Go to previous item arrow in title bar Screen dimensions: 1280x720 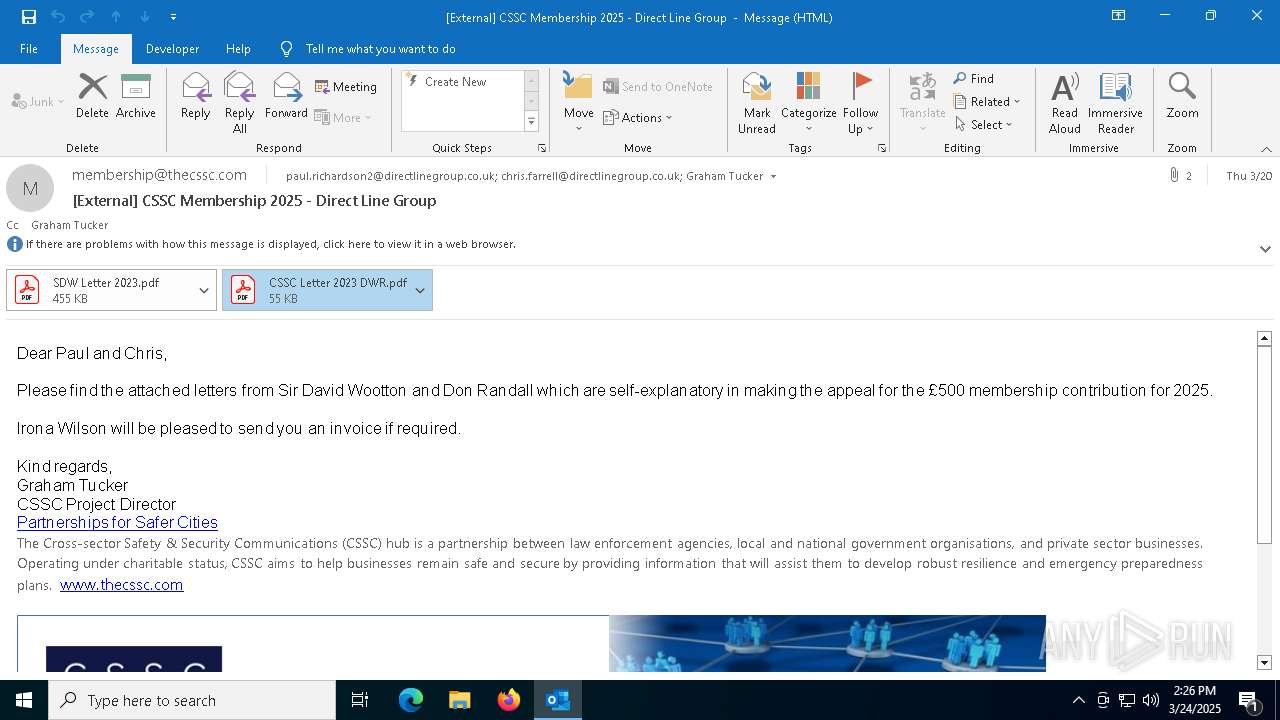[116, 17]
